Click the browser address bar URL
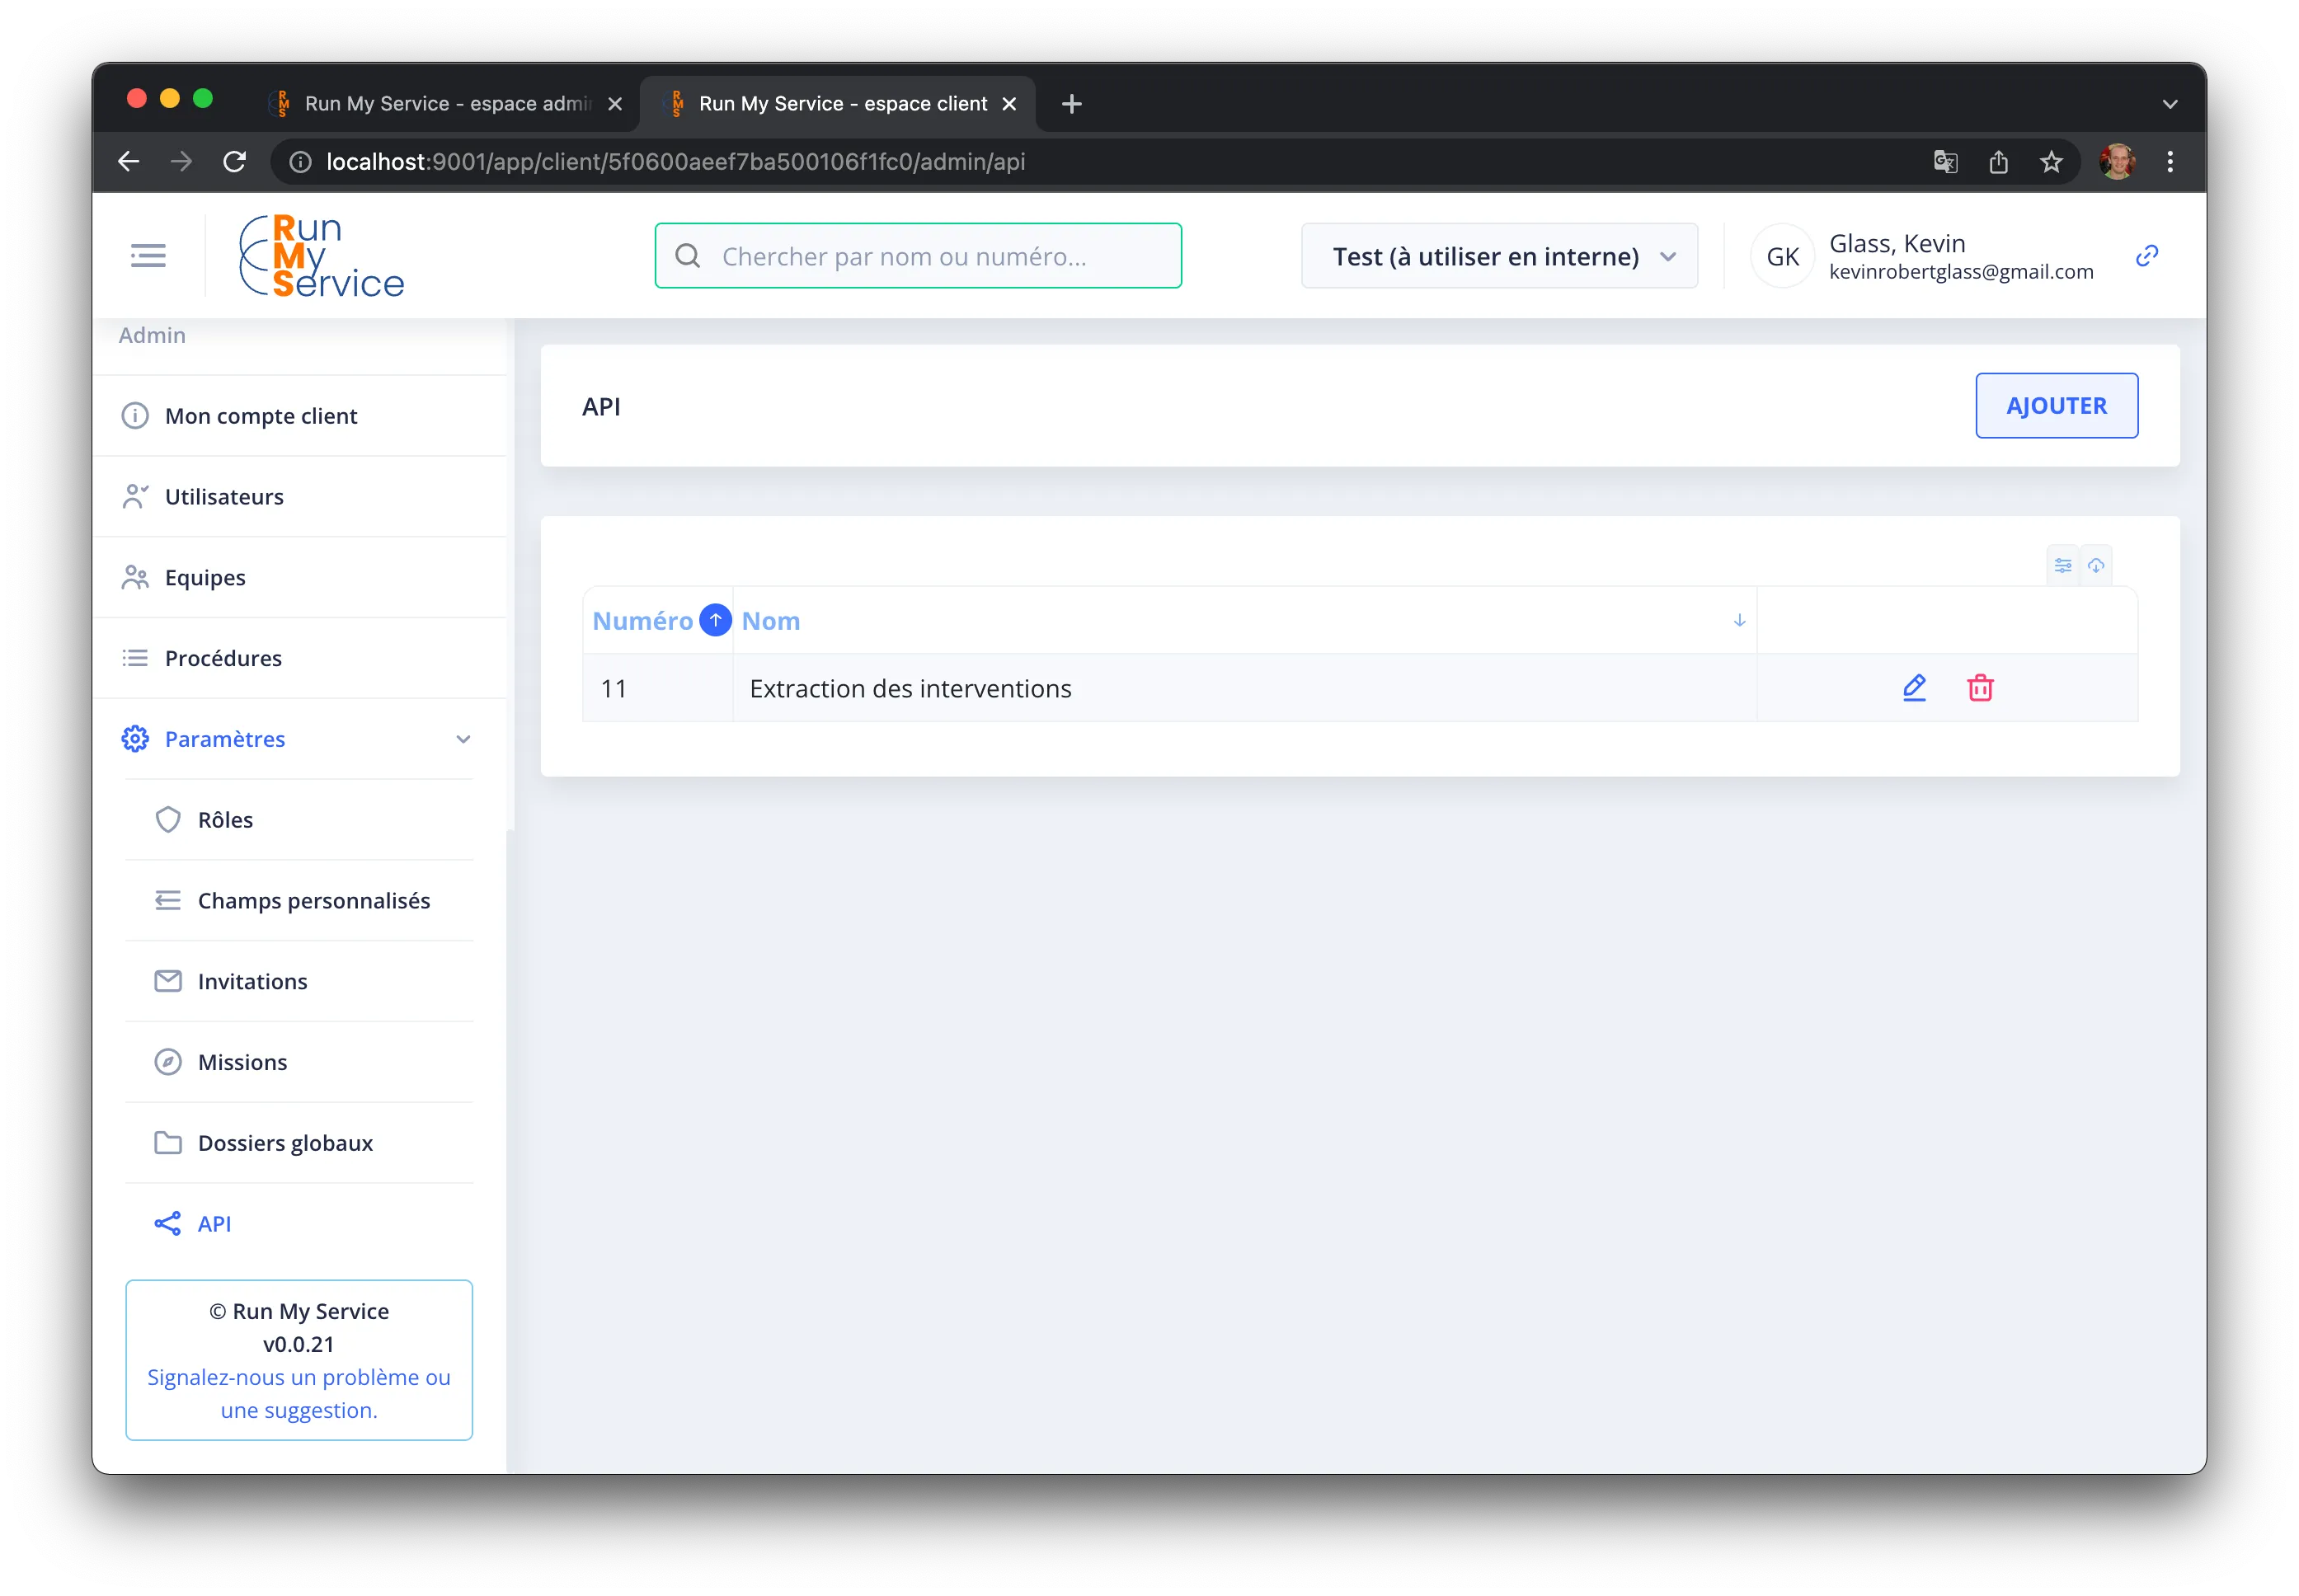This screenshot has width=2299, height=1596. click(676, 161)
